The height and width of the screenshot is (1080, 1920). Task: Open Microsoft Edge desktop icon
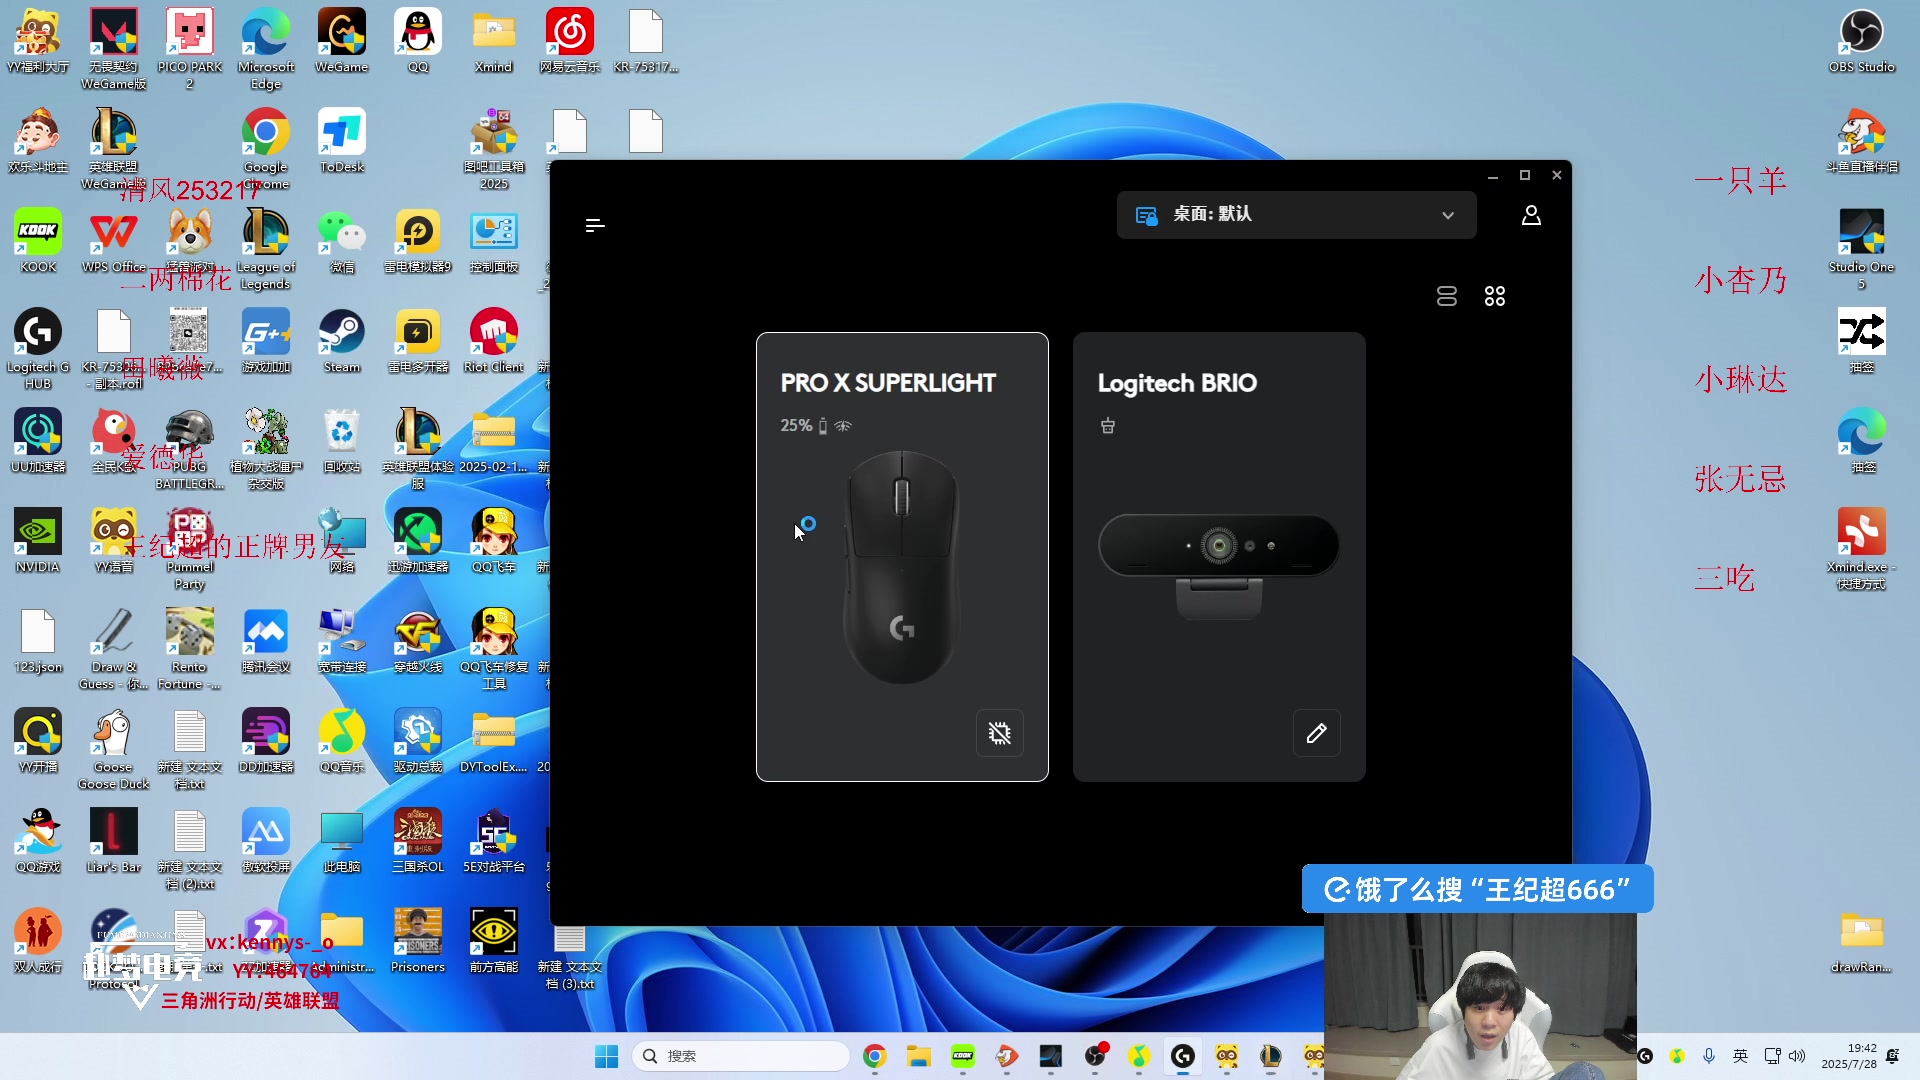click(266, 49)
